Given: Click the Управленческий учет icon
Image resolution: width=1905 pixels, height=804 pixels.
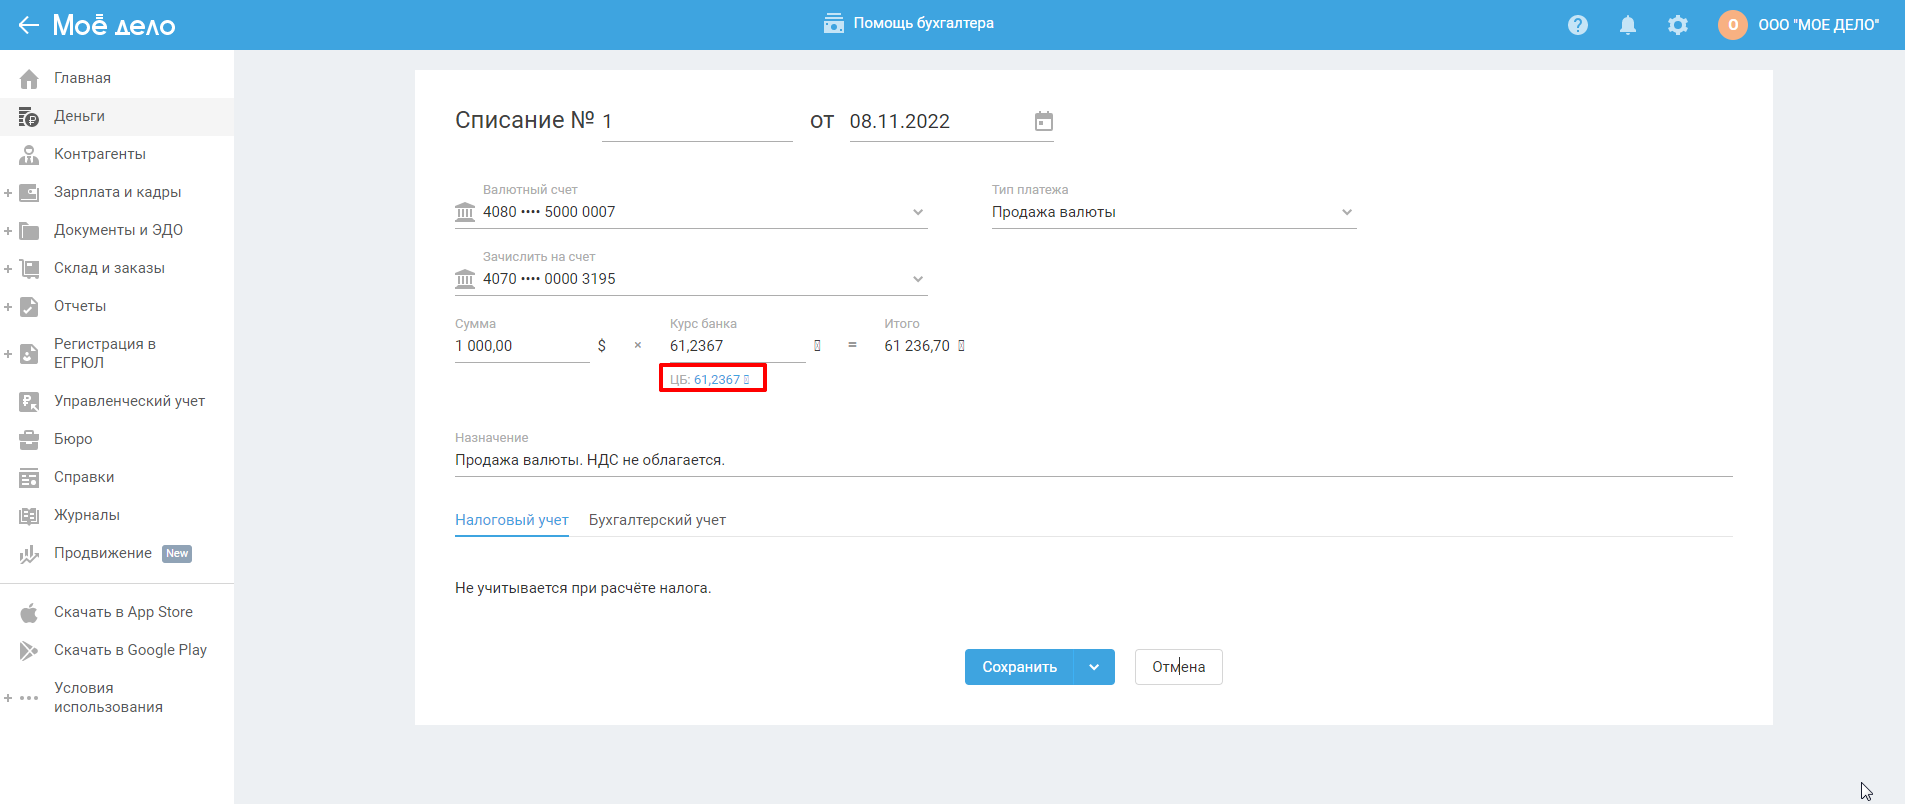Looking at the screenshot, I should point(29,401).
